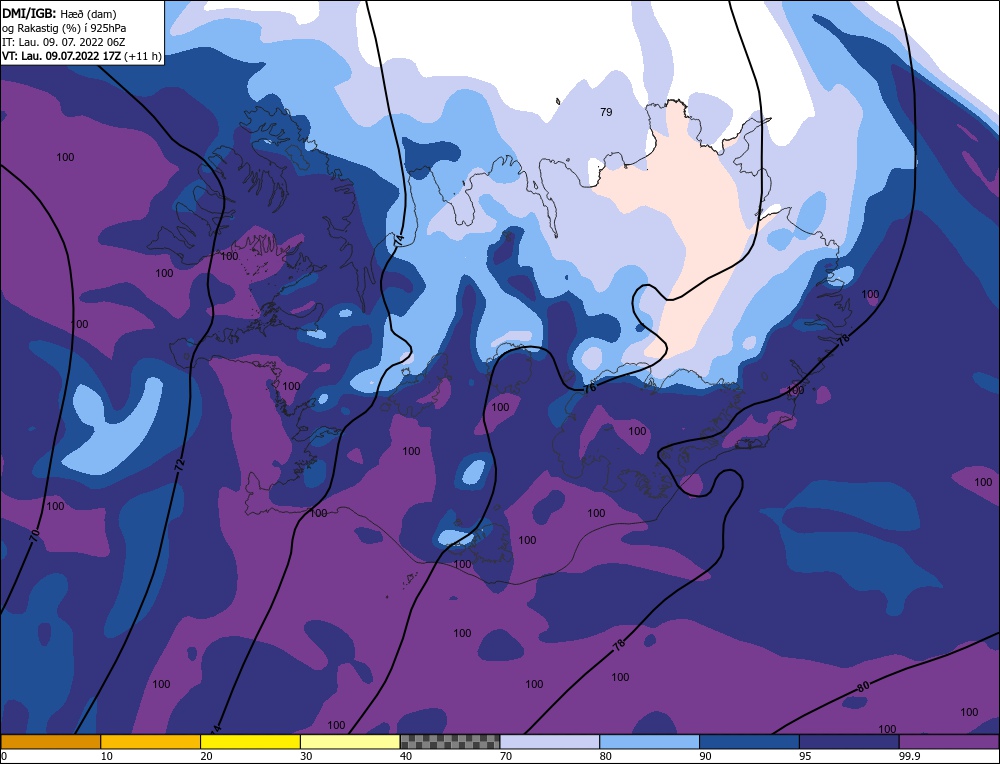Click the light blue 80–90 legend swatch
Viewport: 1000px width, 764px height.
(x=649, y=742)
